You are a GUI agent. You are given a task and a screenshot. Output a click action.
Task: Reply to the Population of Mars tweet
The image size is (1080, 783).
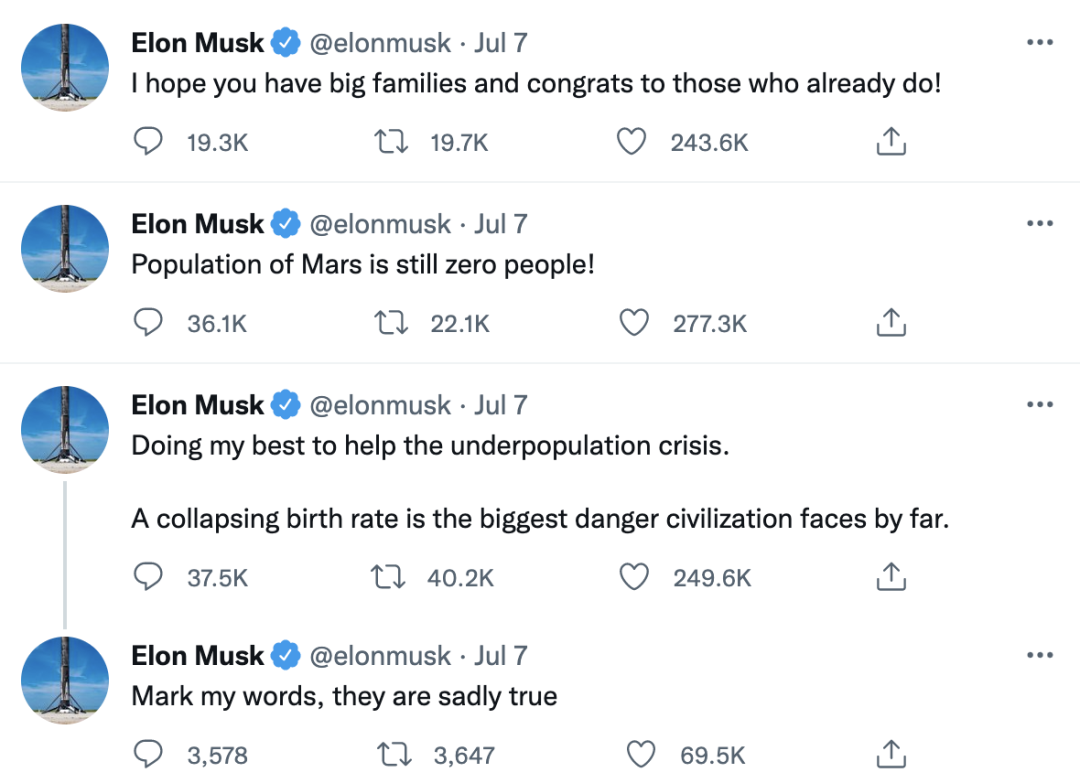point(148,323)
